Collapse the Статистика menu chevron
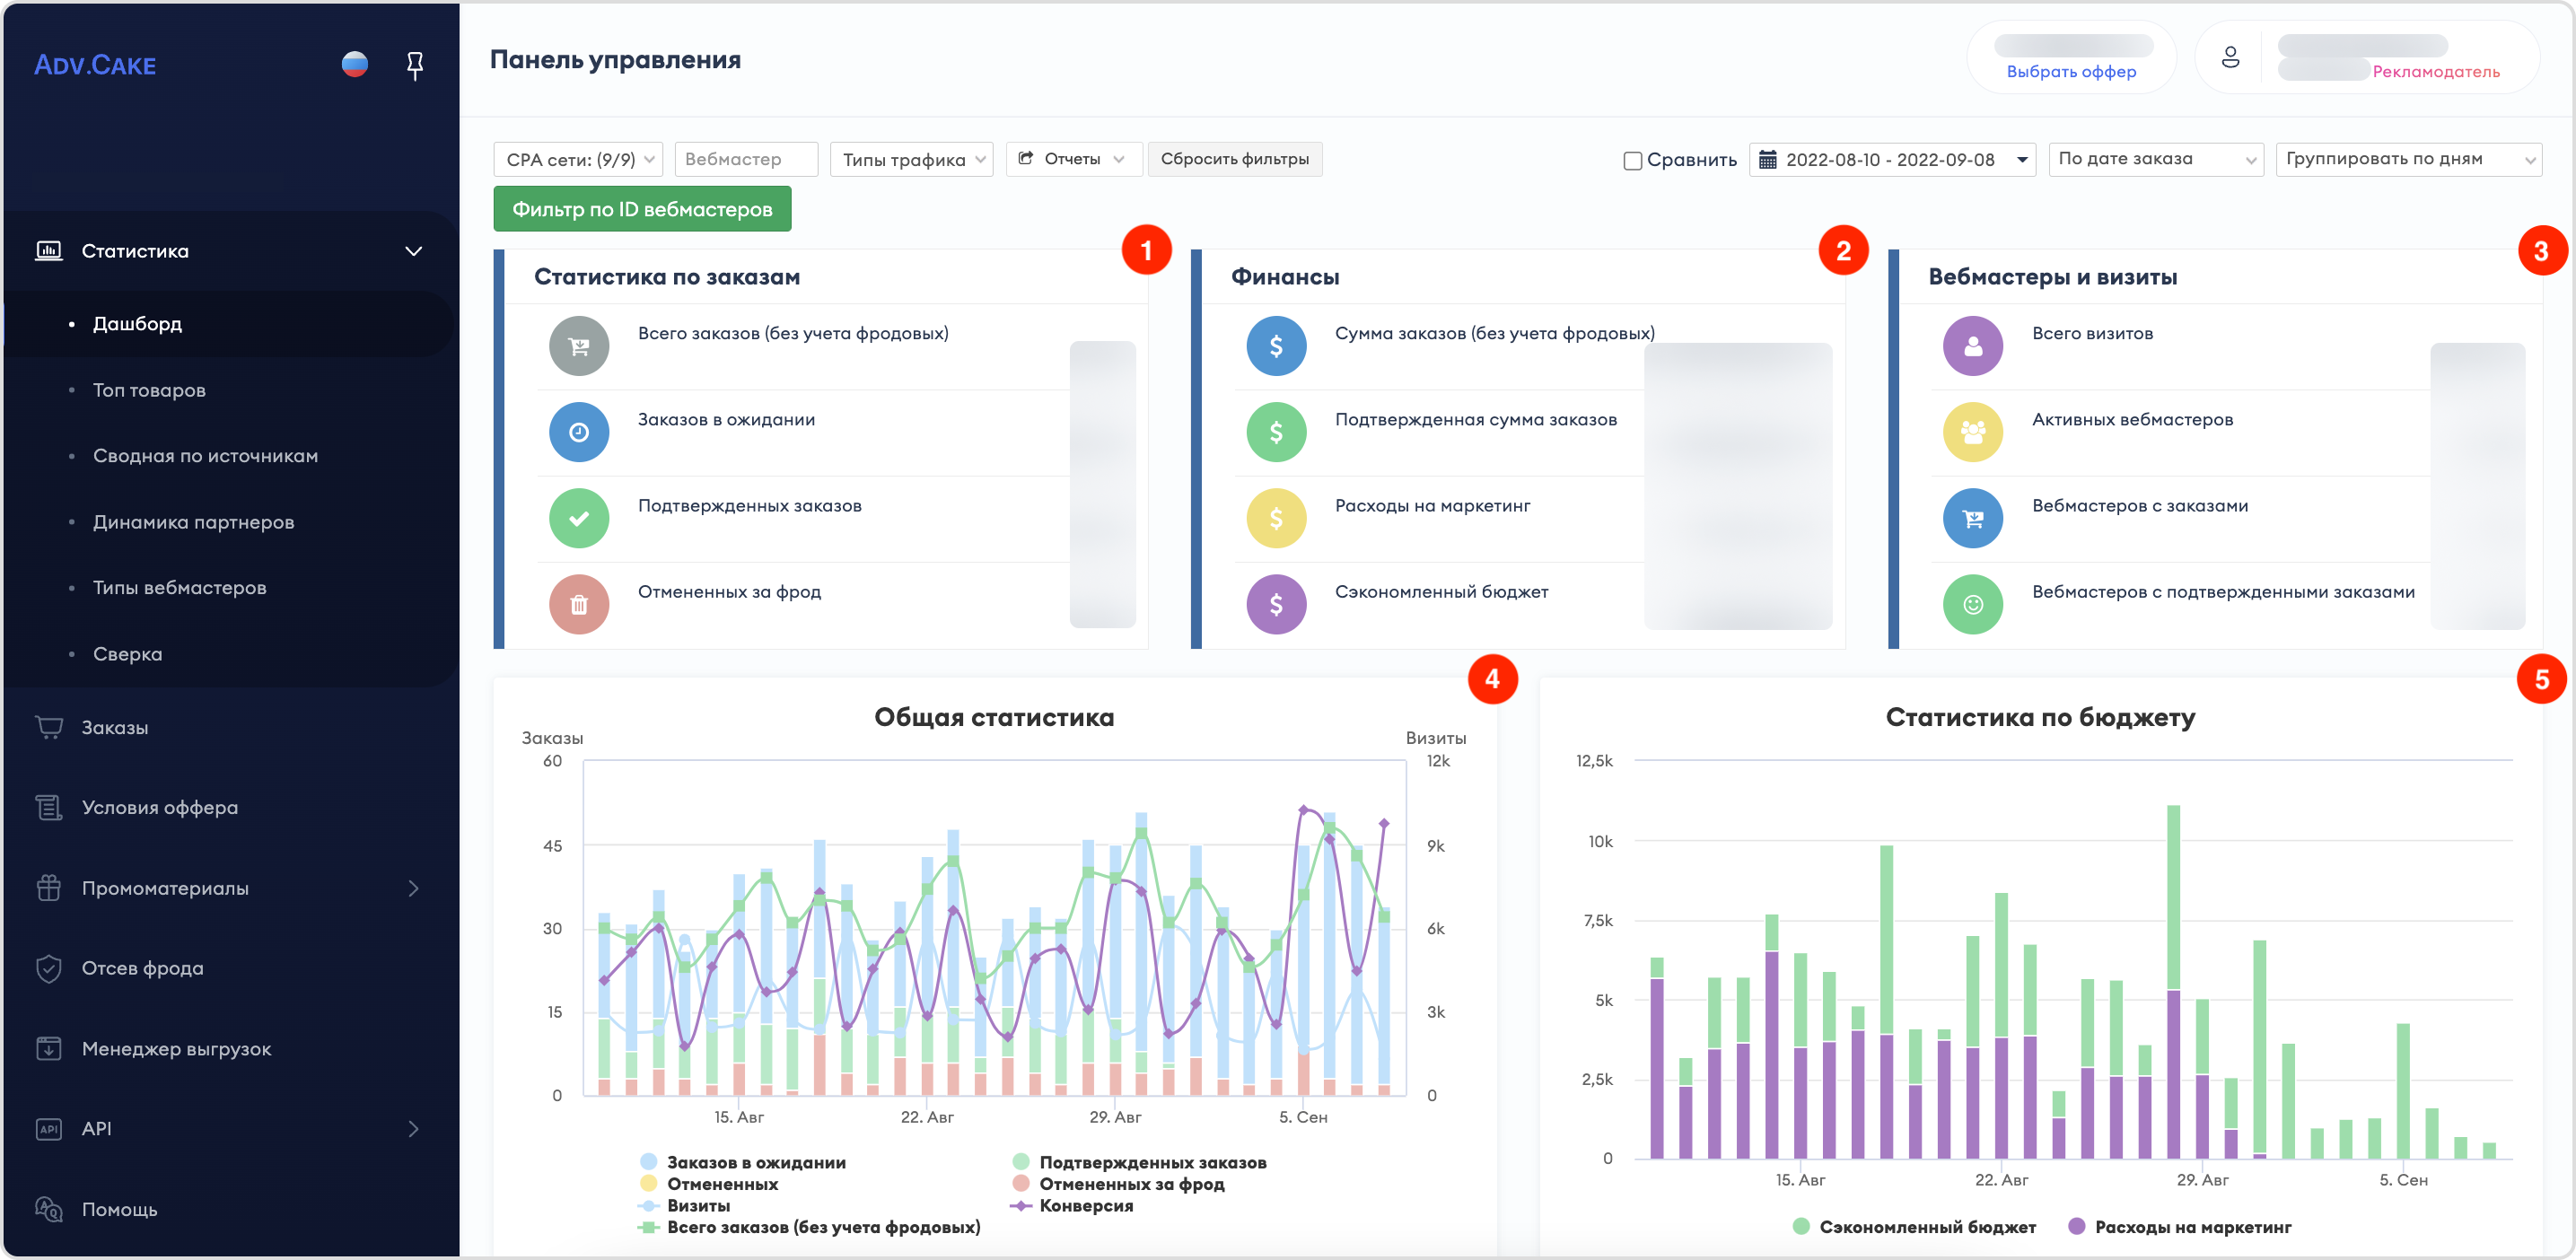 (x=413, y=251)
